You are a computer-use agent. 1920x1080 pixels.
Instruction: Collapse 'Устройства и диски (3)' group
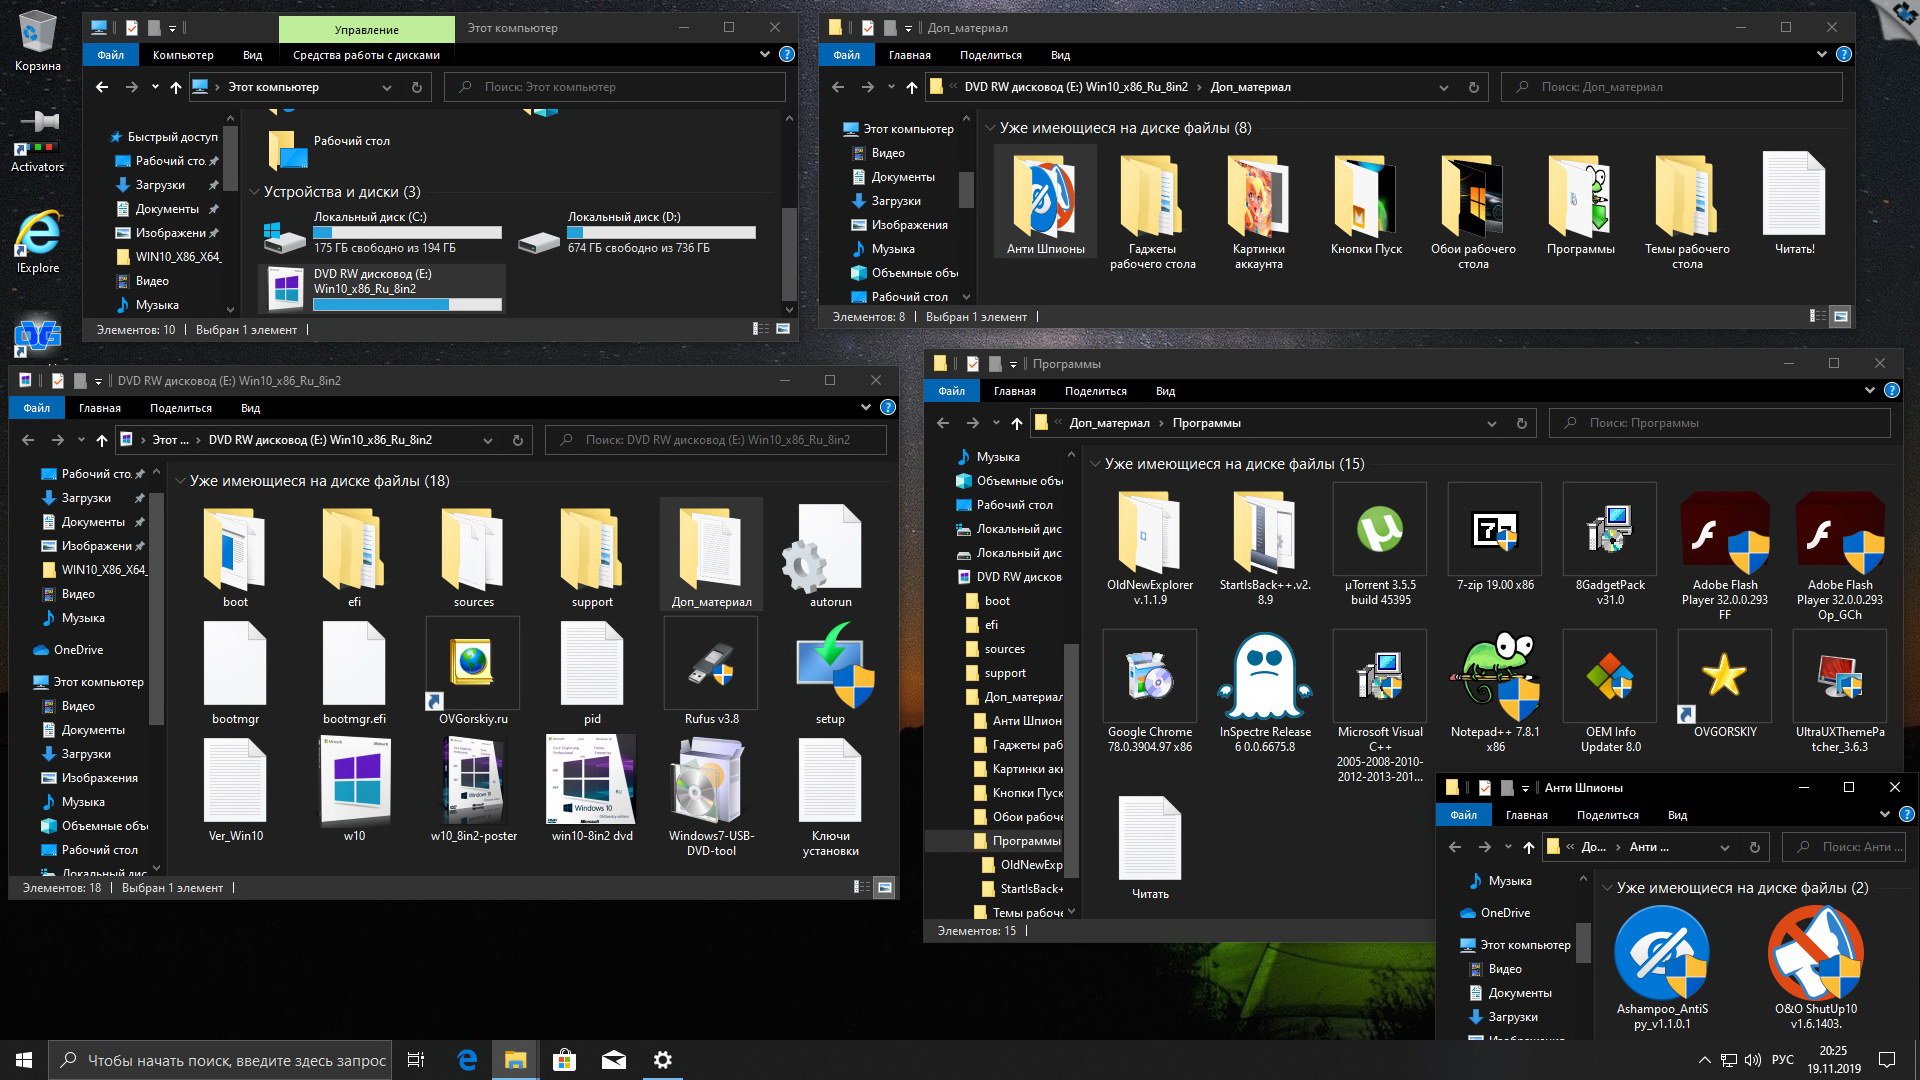click(x=254, y=192)
